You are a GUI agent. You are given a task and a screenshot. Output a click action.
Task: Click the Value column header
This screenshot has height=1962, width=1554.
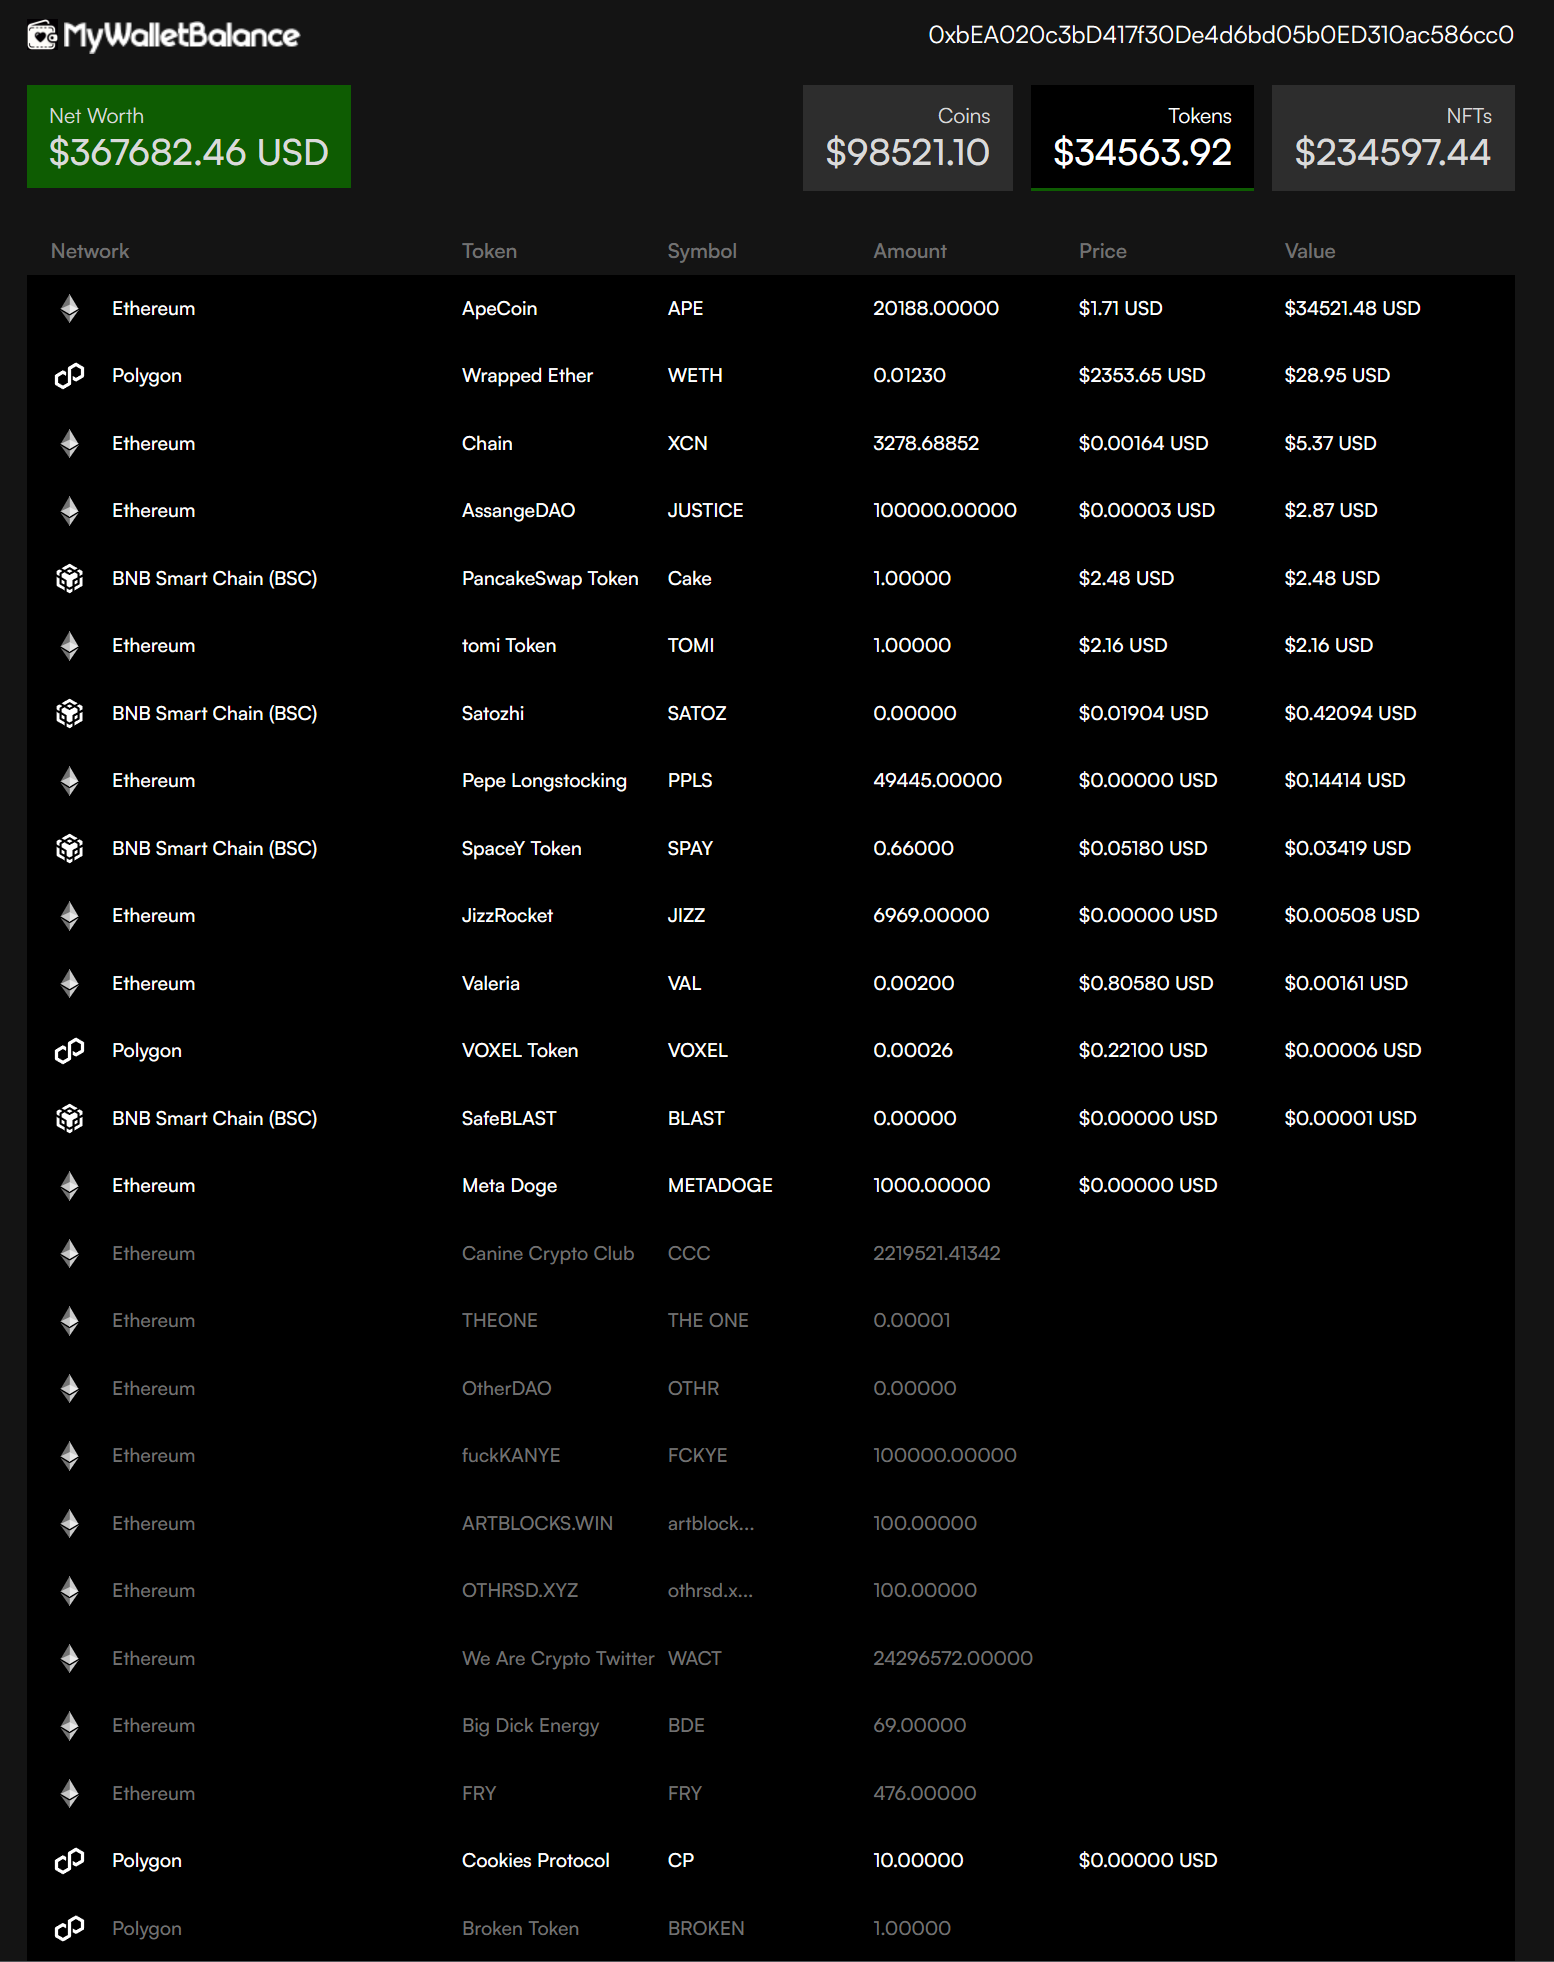click(1310, 251)
